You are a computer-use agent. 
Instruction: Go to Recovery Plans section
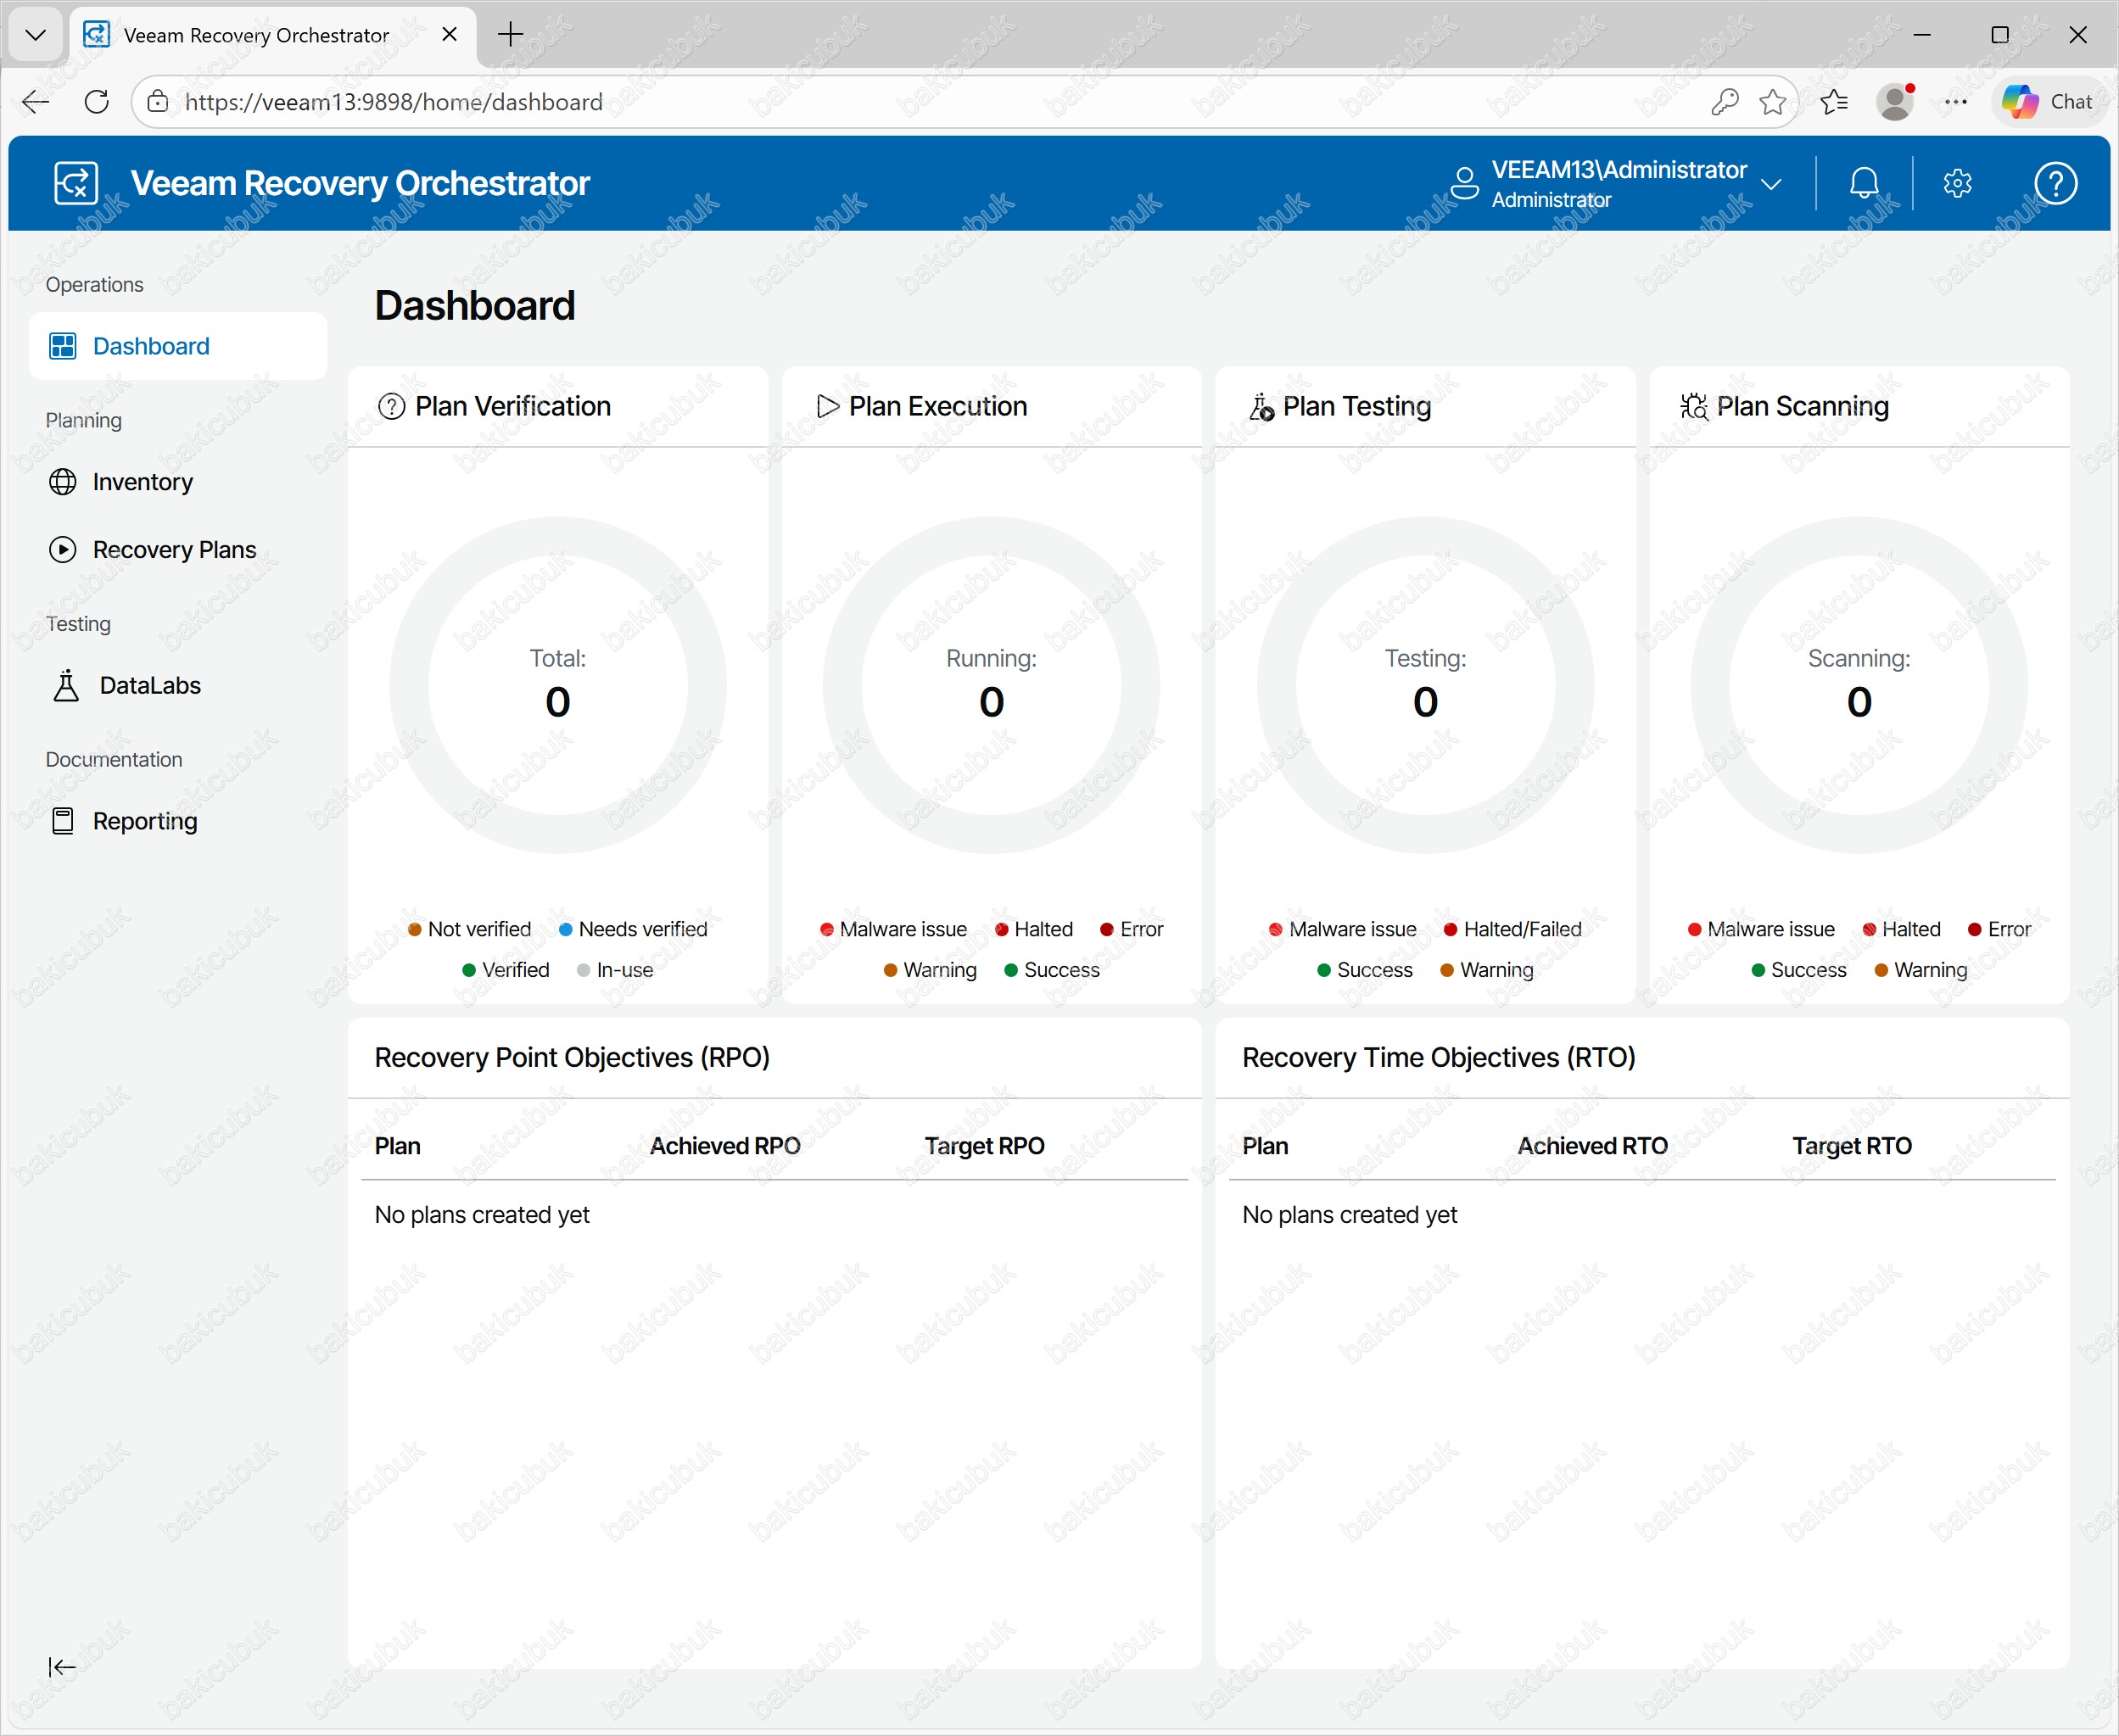point(174,550)
